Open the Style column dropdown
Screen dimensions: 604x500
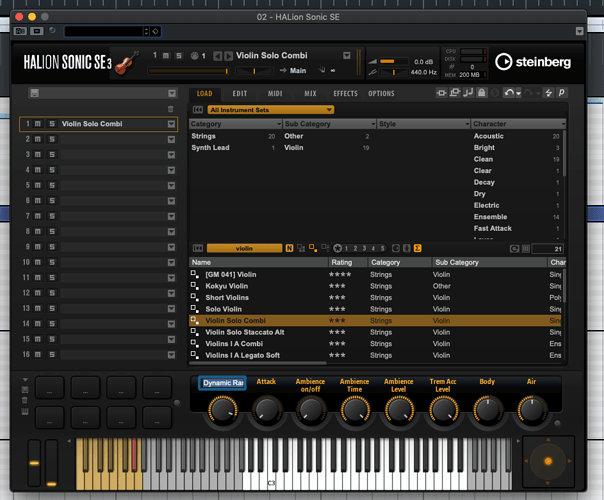pos(467,124)
